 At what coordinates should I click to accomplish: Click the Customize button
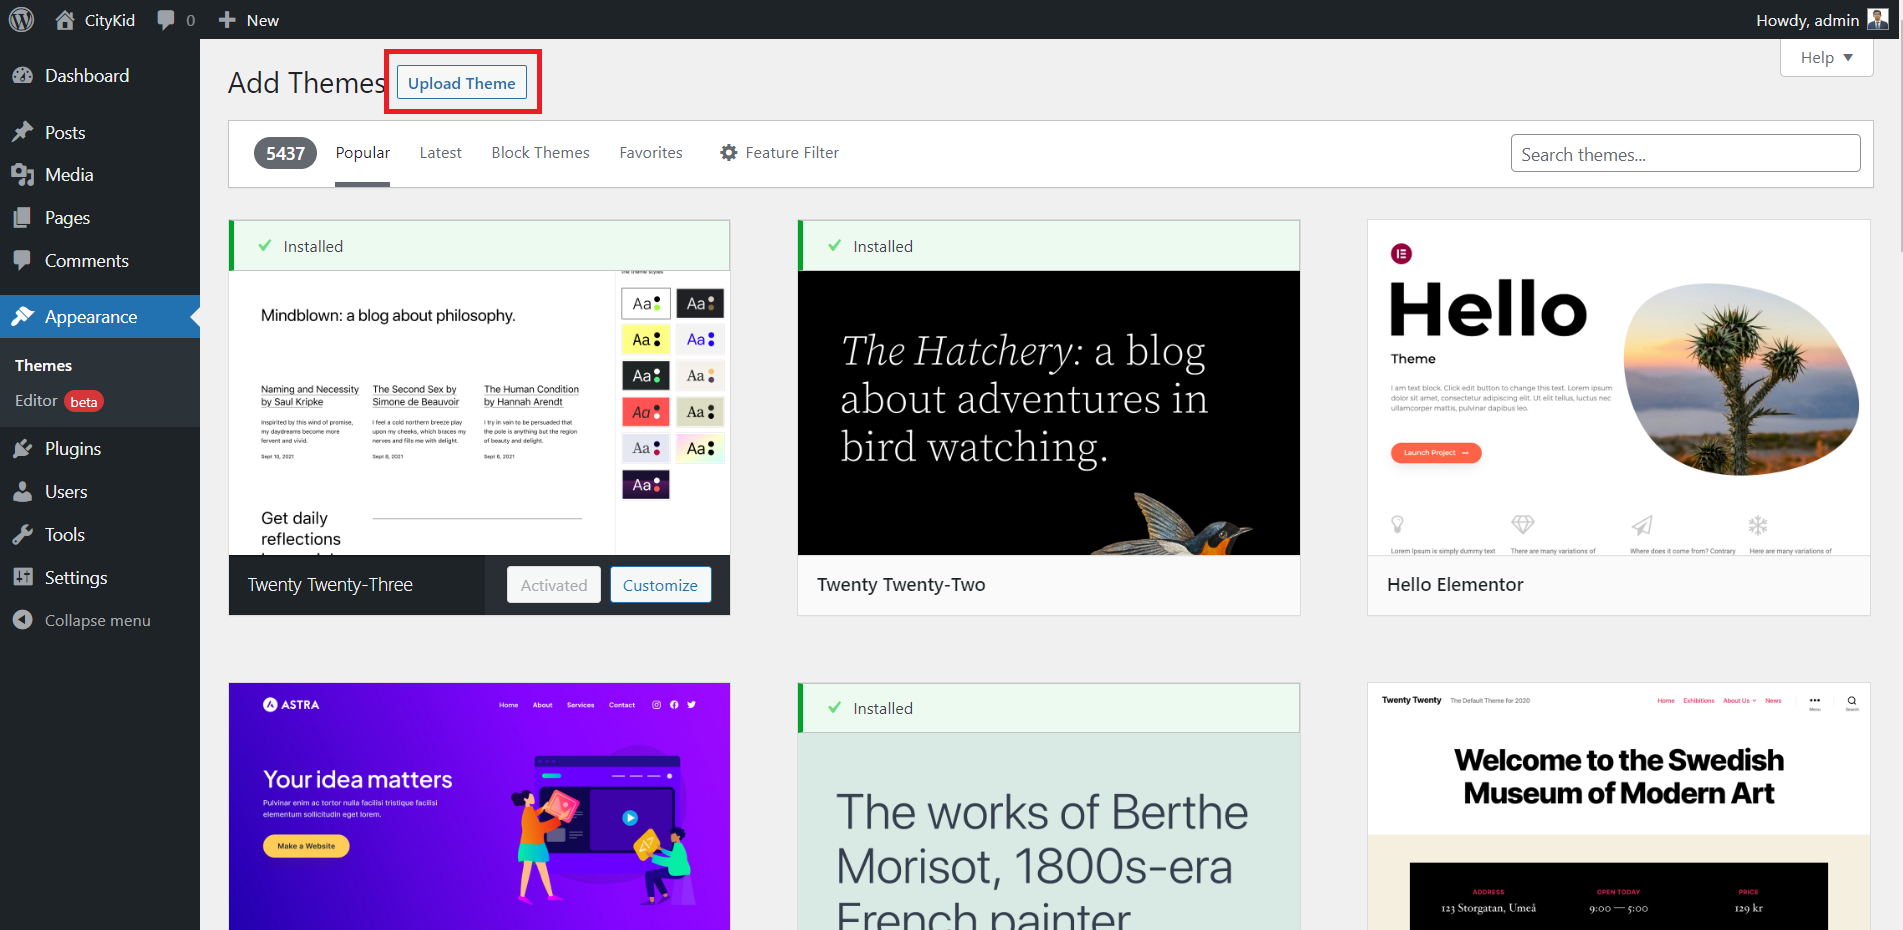coord(660,585)
